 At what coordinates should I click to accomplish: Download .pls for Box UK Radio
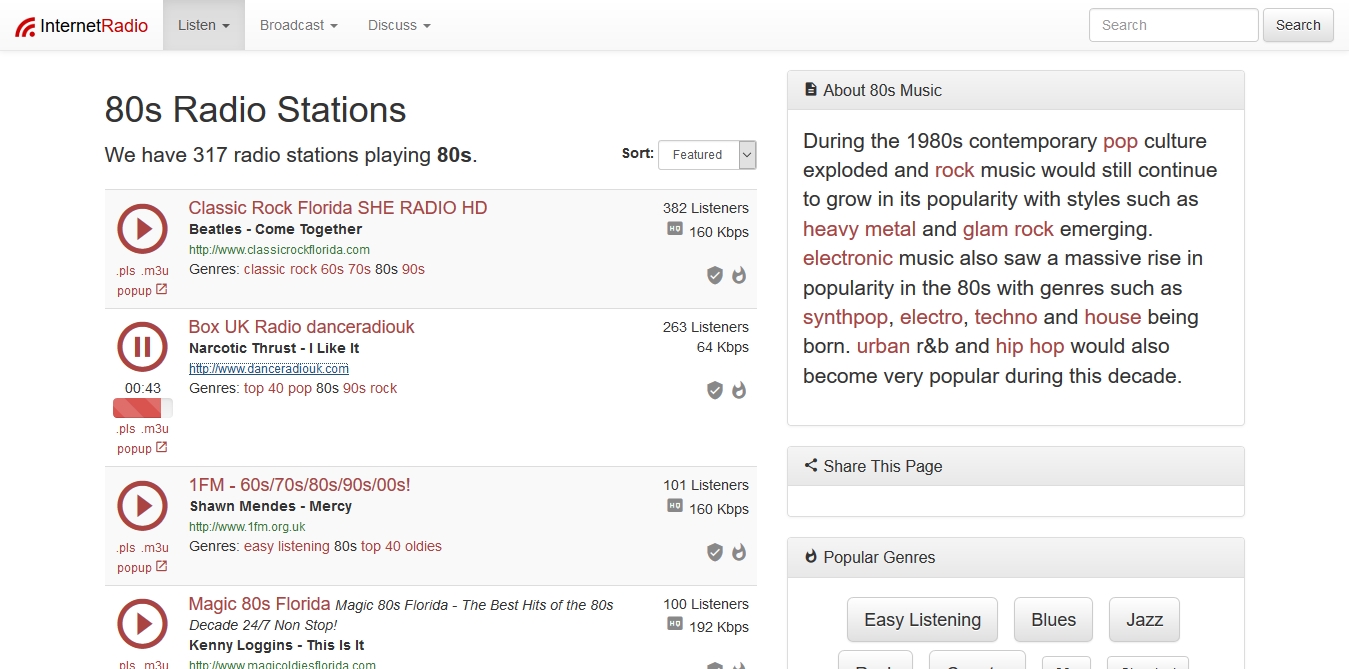(x=126, y=429)
